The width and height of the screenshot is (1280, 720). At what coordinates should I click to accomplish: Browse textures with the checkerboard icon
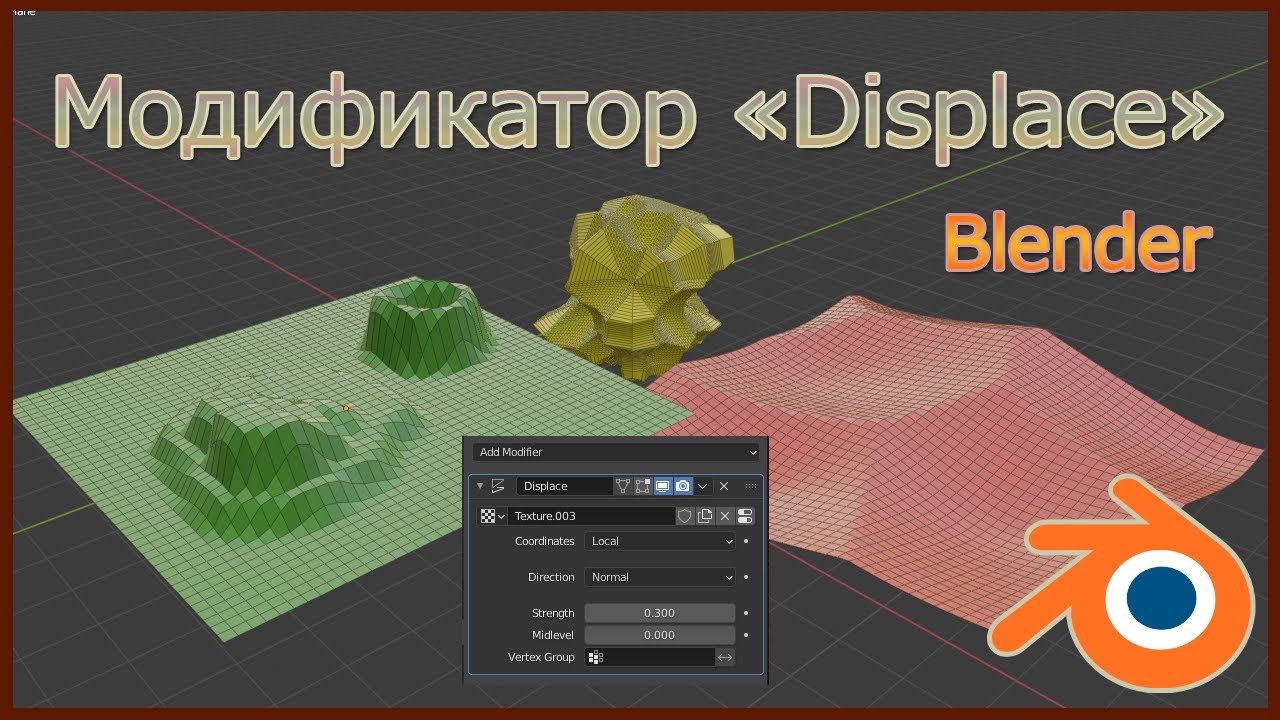click(492, 516)
